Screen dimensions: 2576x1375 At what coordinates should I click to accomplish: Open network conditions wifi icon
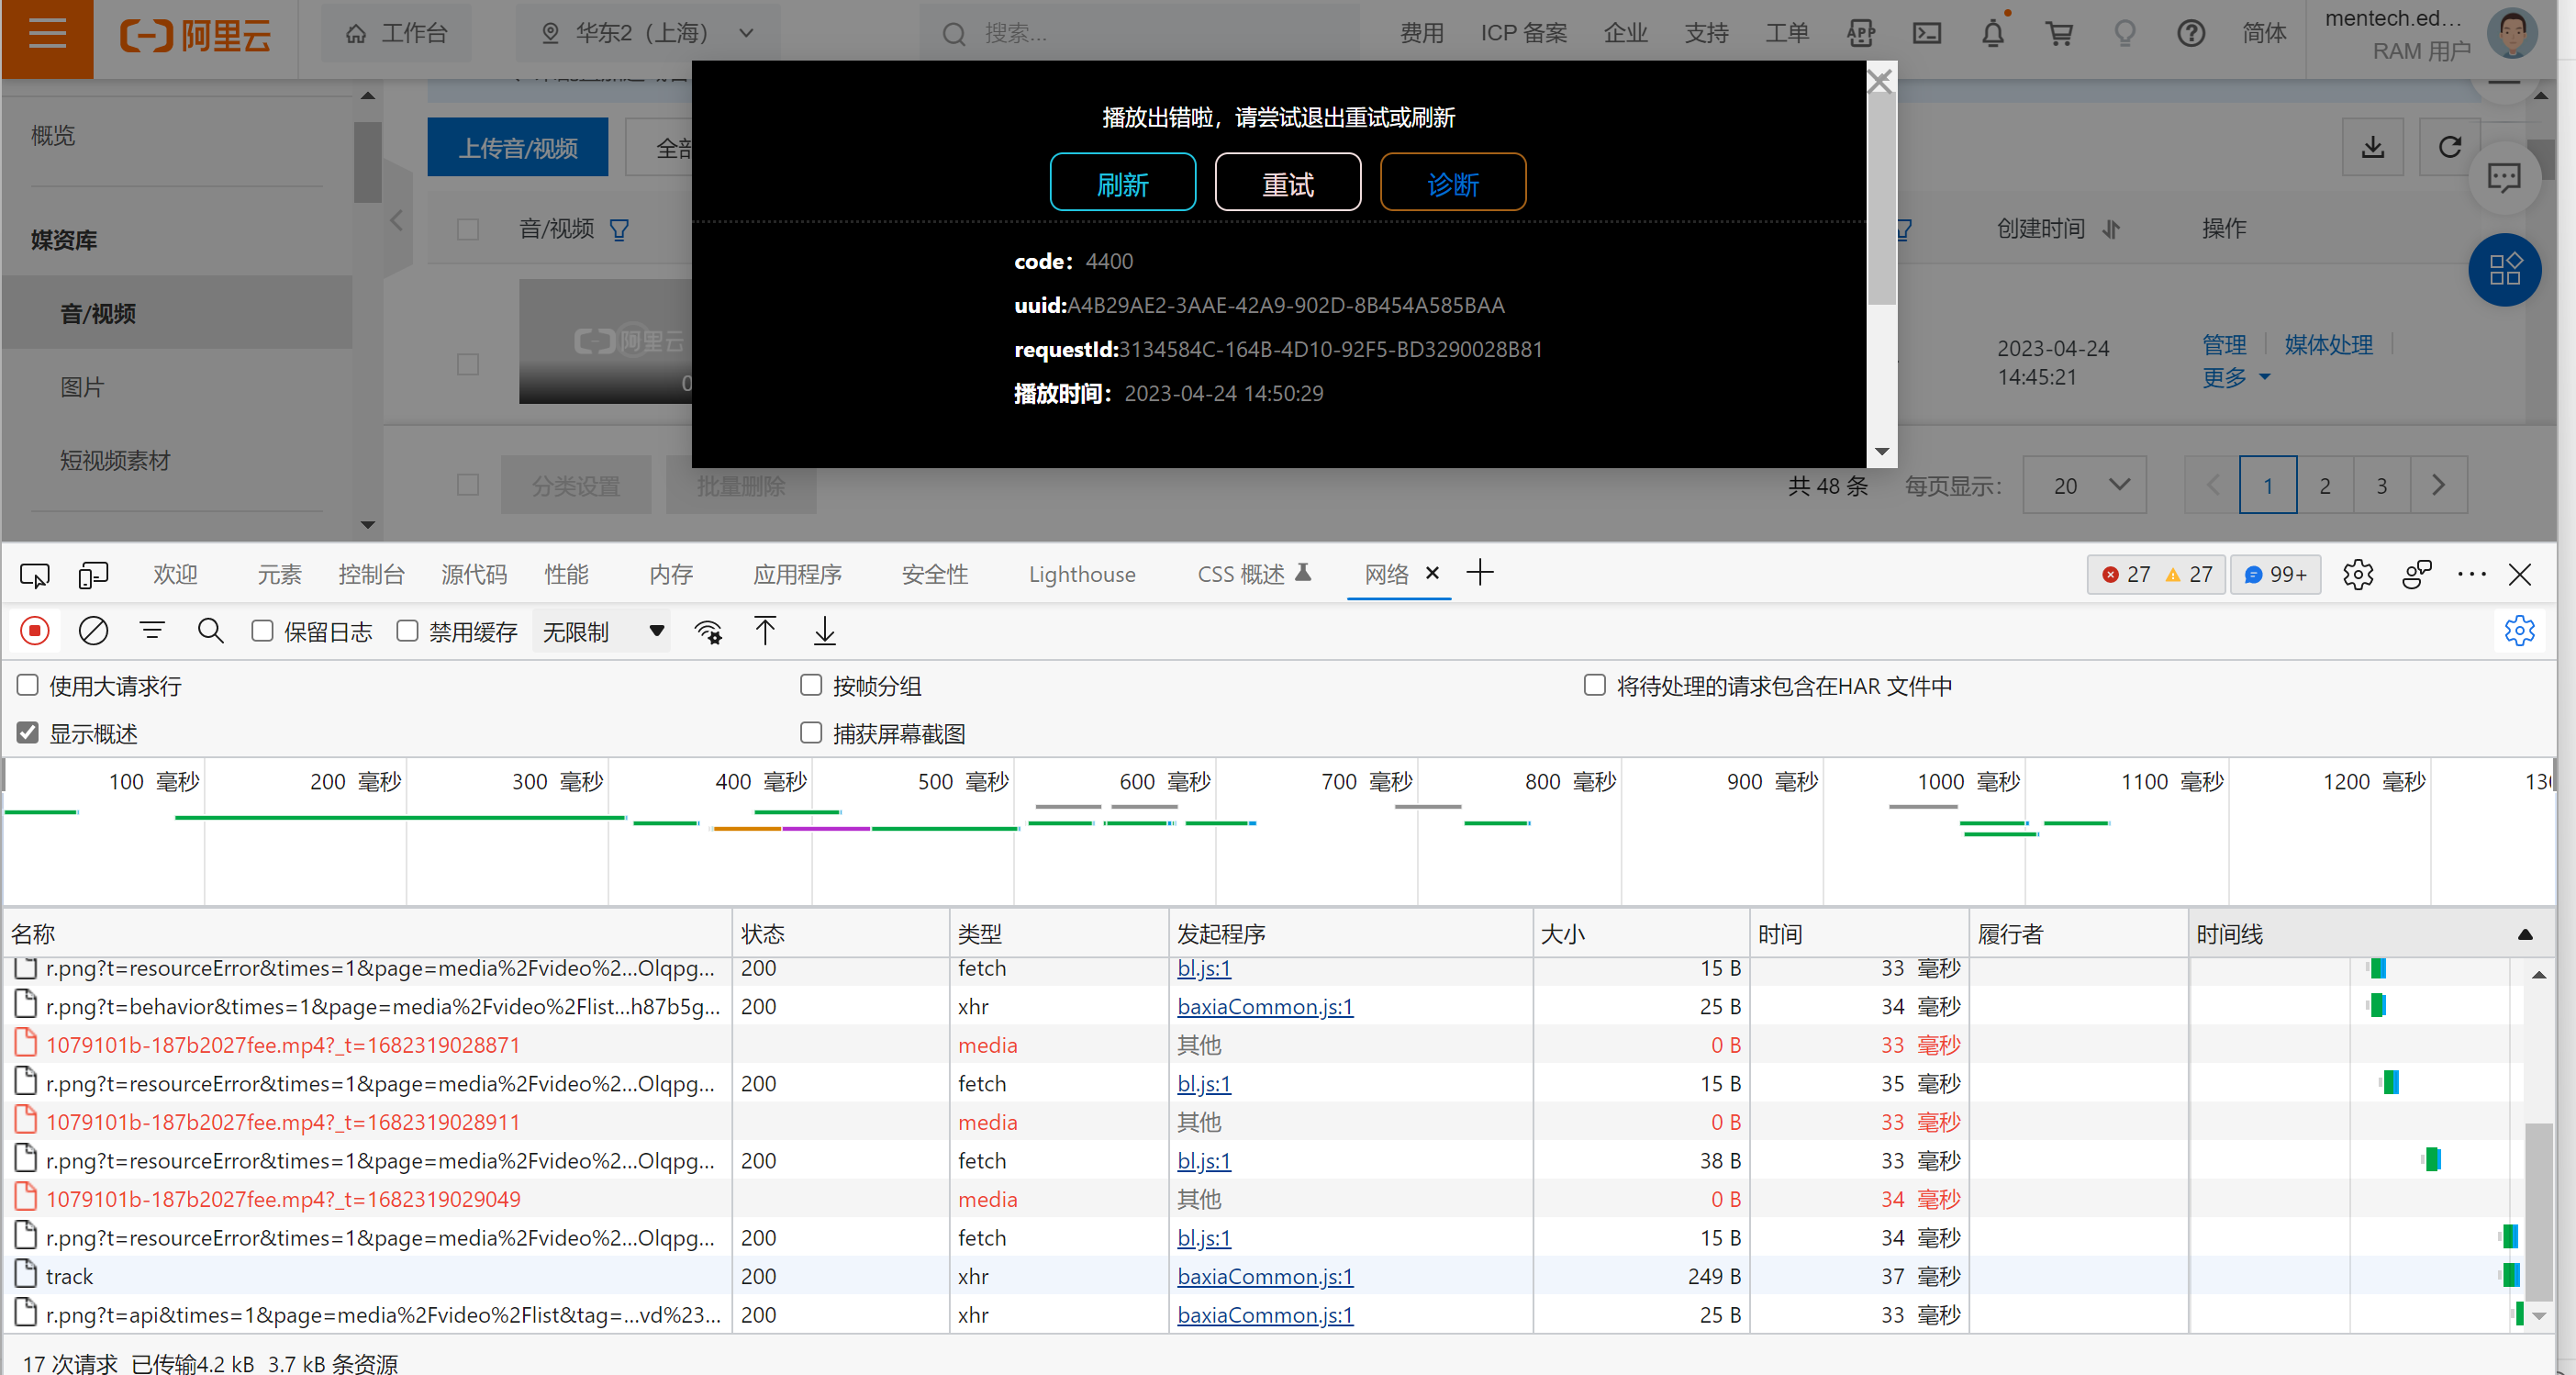point(708,631)
